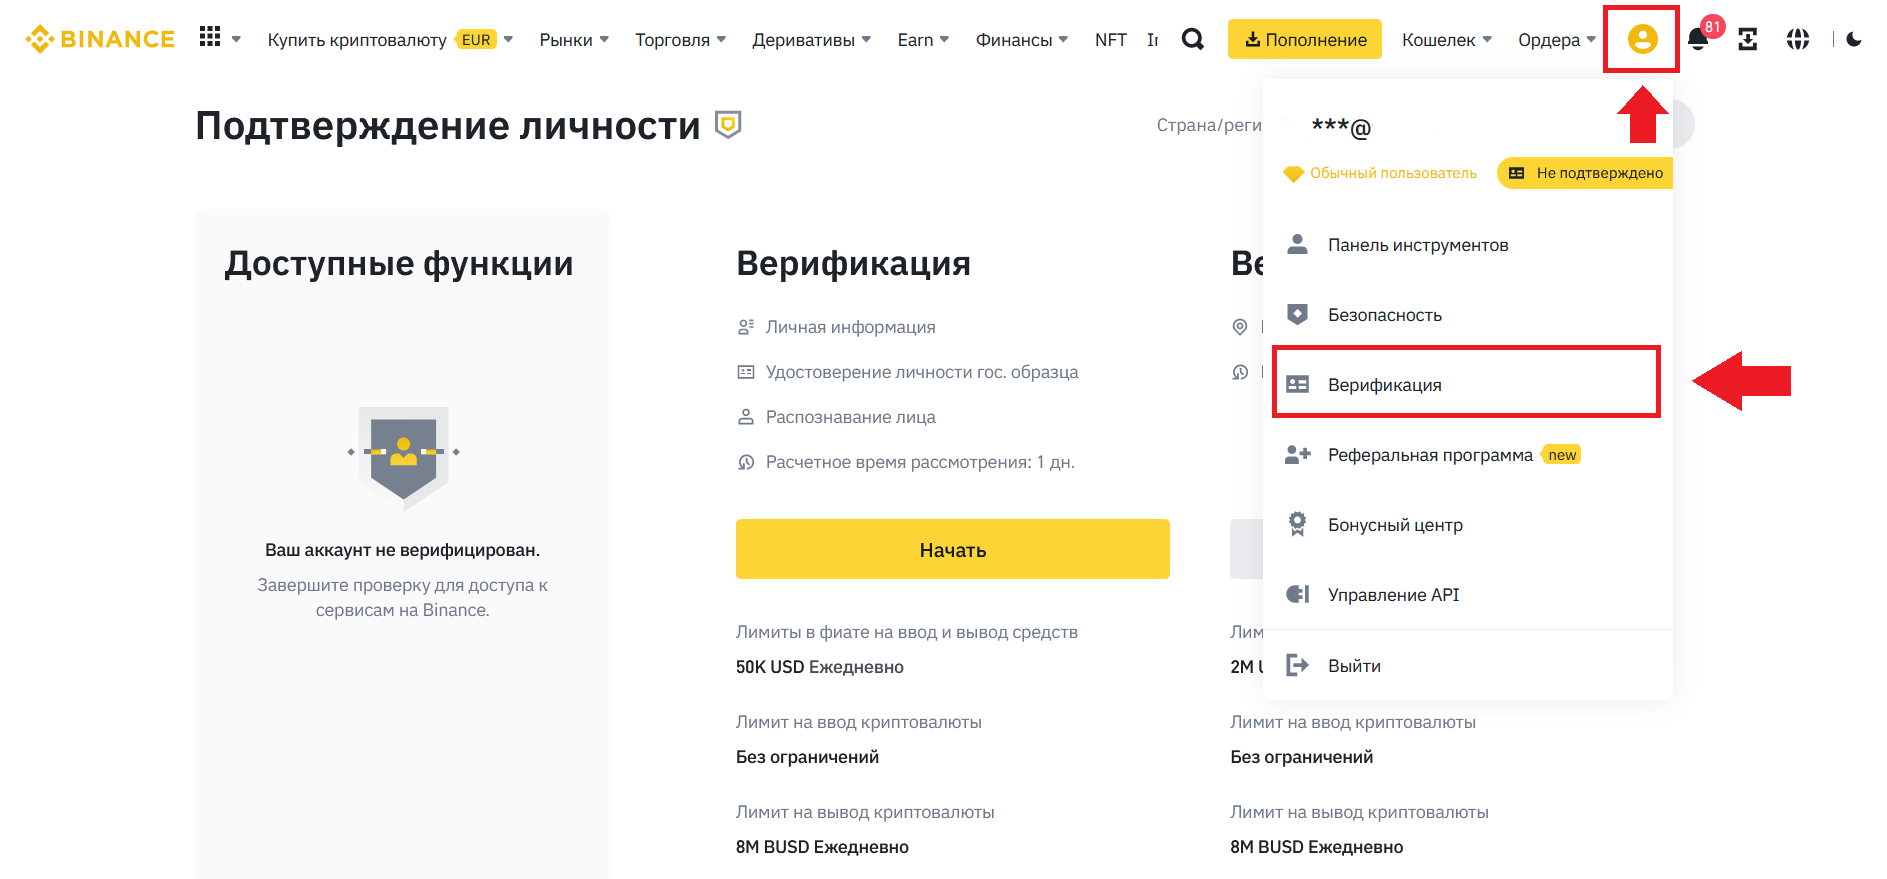Select Выйти menu entry
Viewport: 1887px width, 879px height.
point(1468,666)
